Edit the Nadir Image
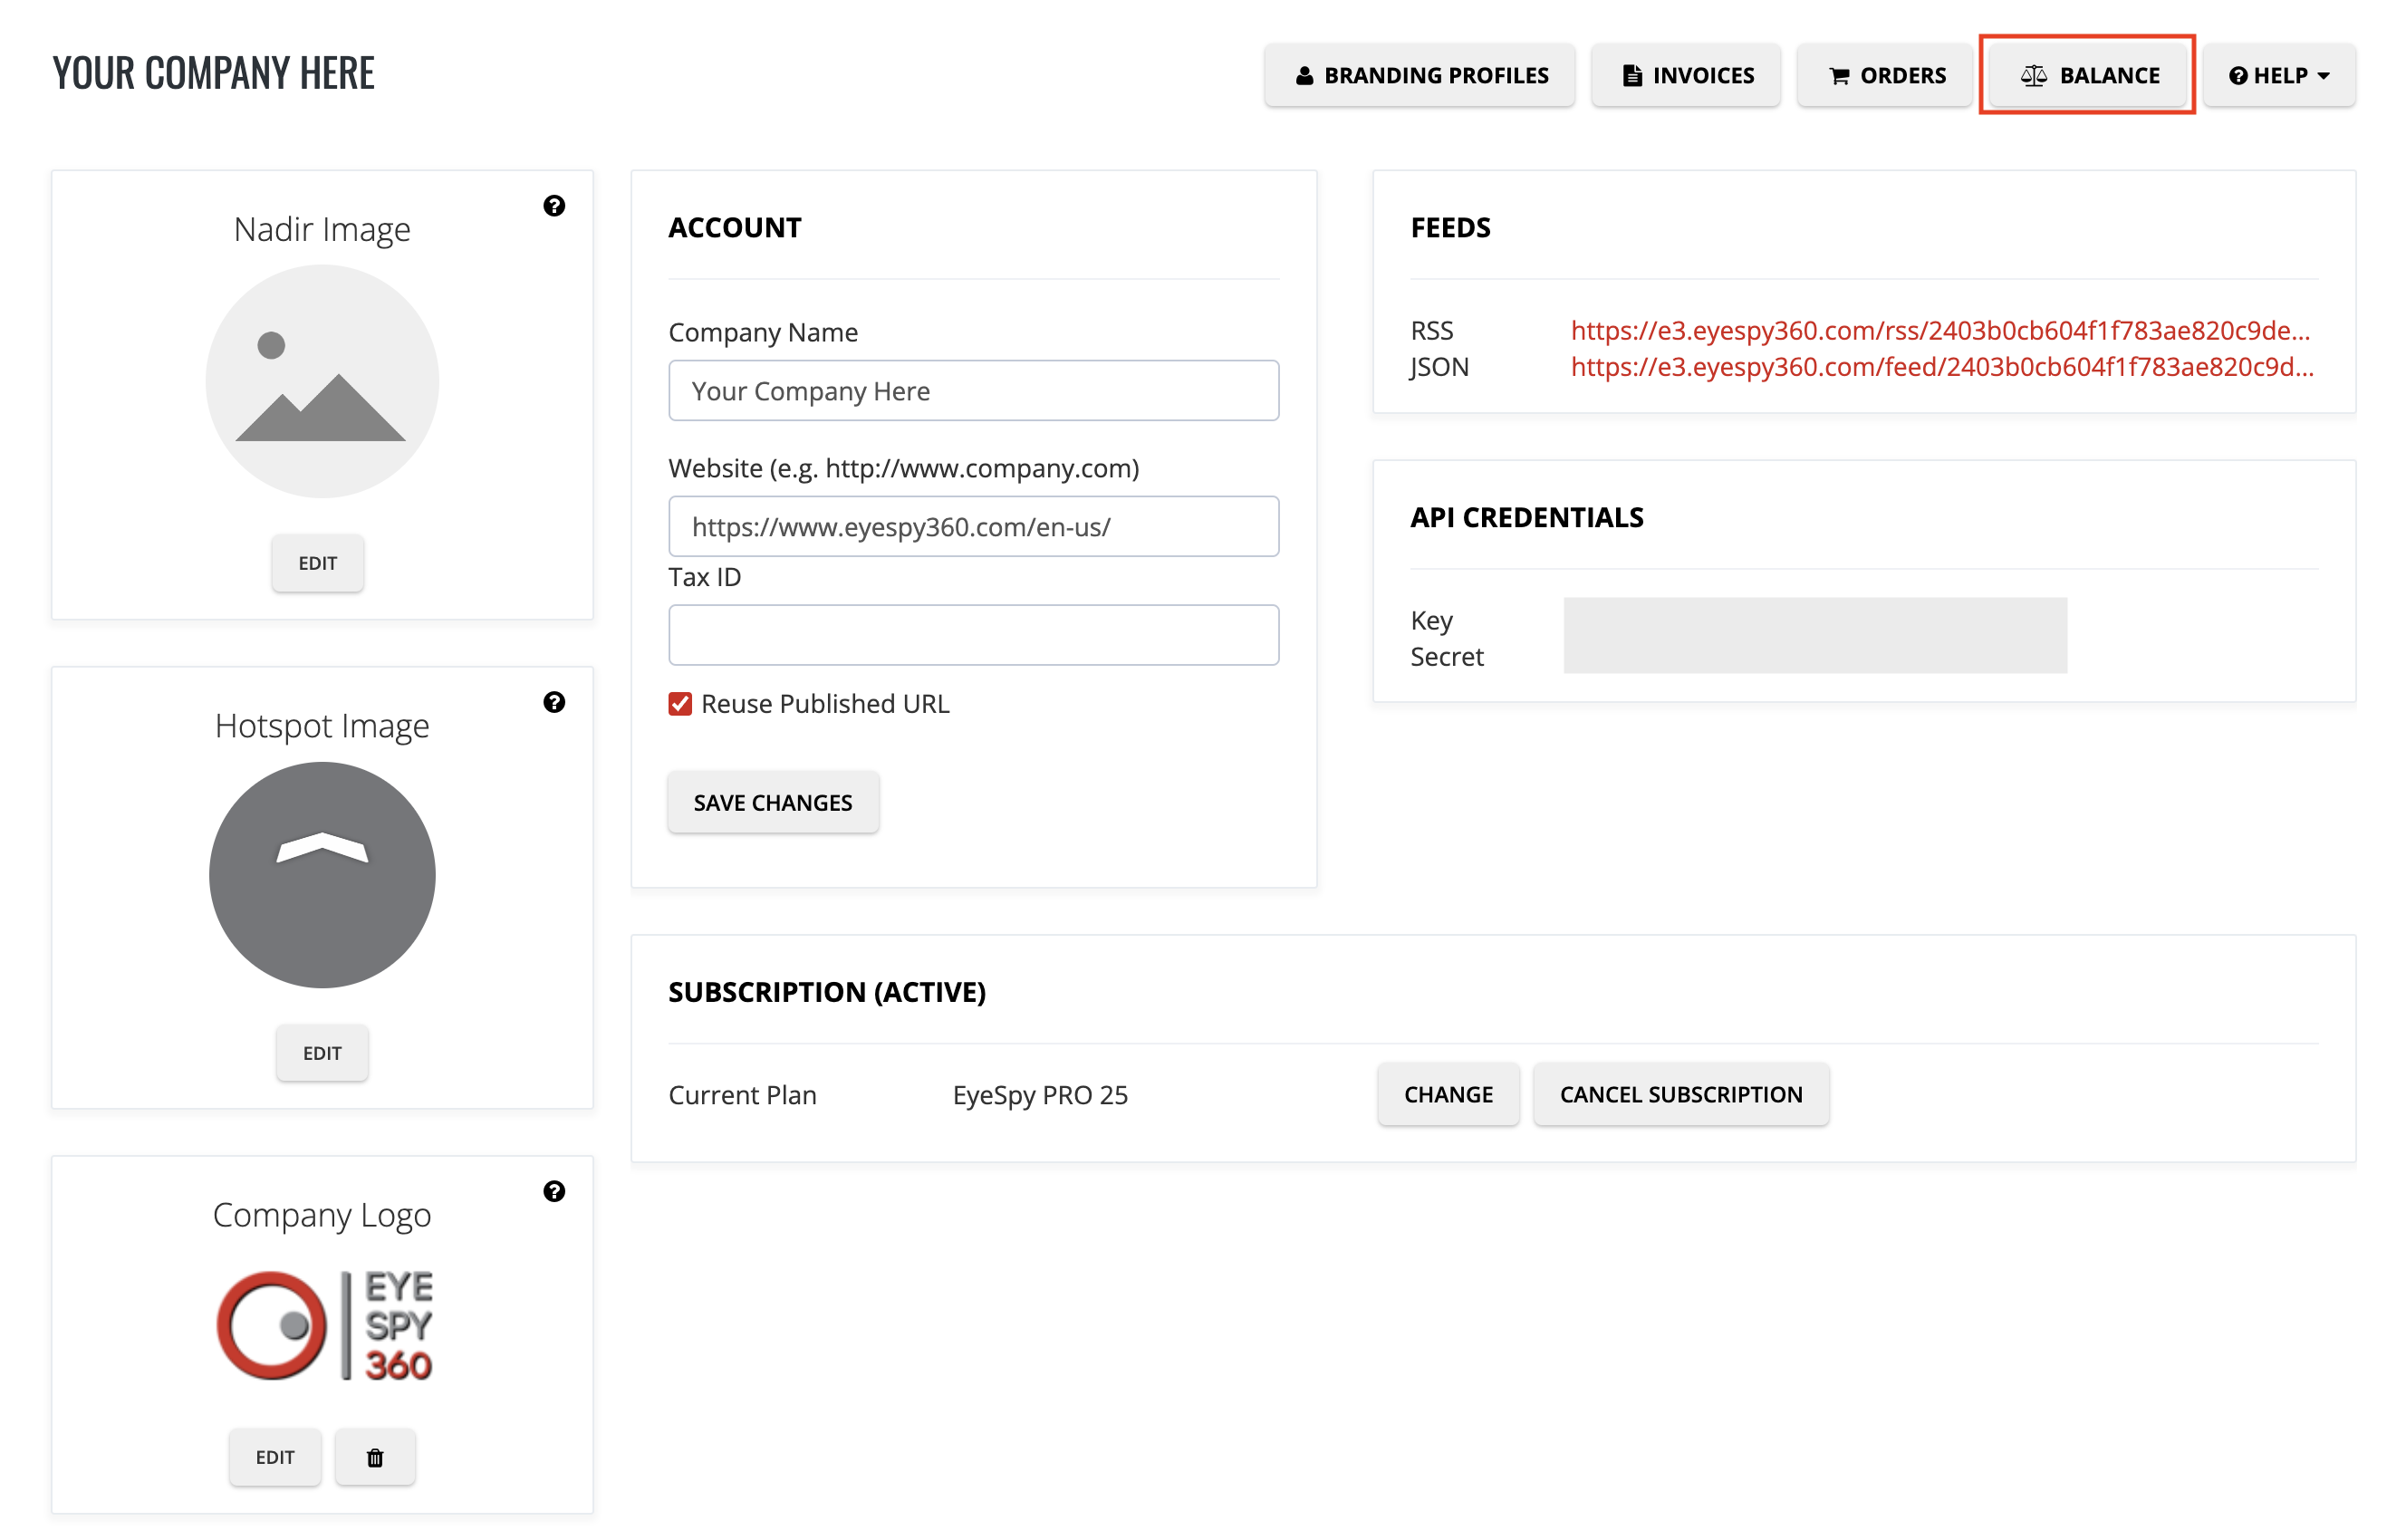 (318, 563)
